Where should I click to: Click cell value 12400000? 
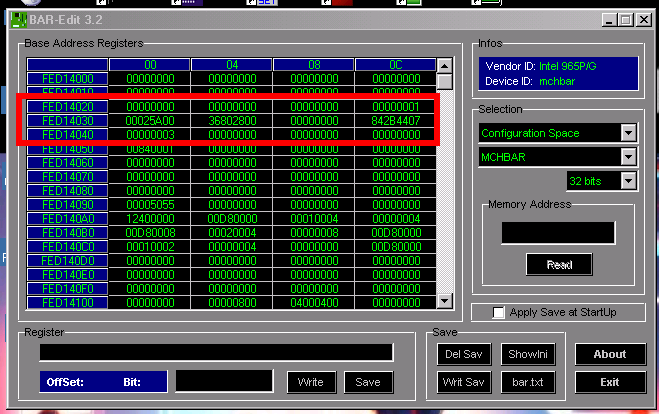click(x=150, y=219)
